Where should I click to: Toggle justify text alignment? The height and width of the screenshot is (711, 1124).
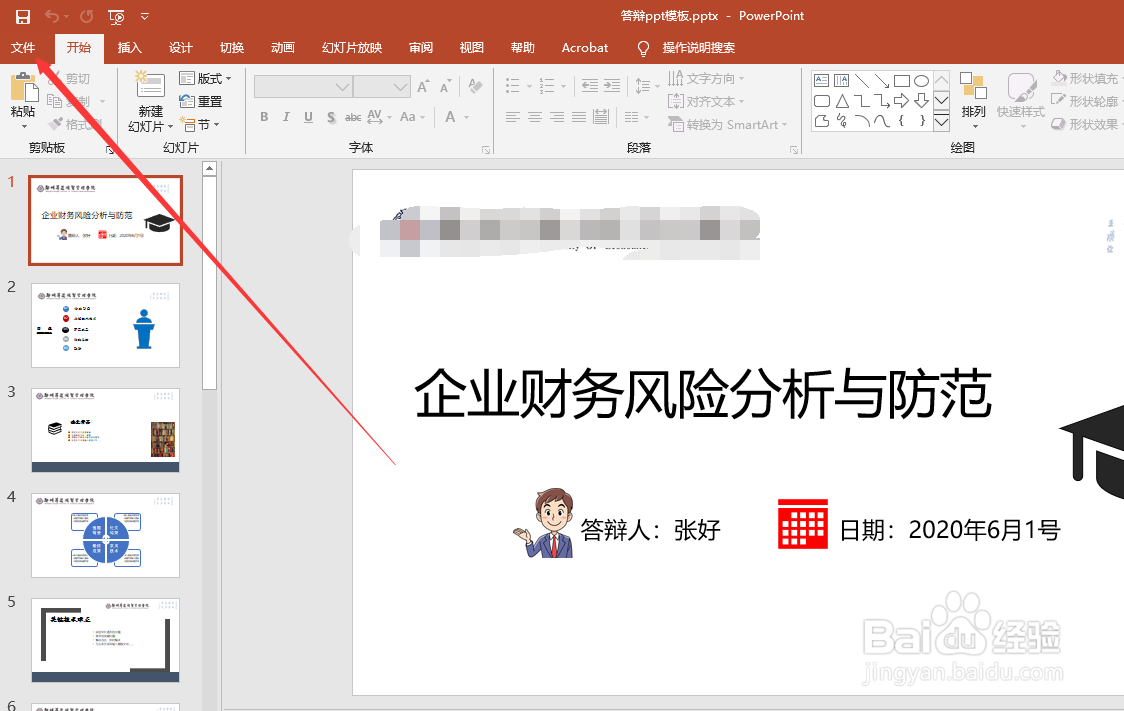579,117
